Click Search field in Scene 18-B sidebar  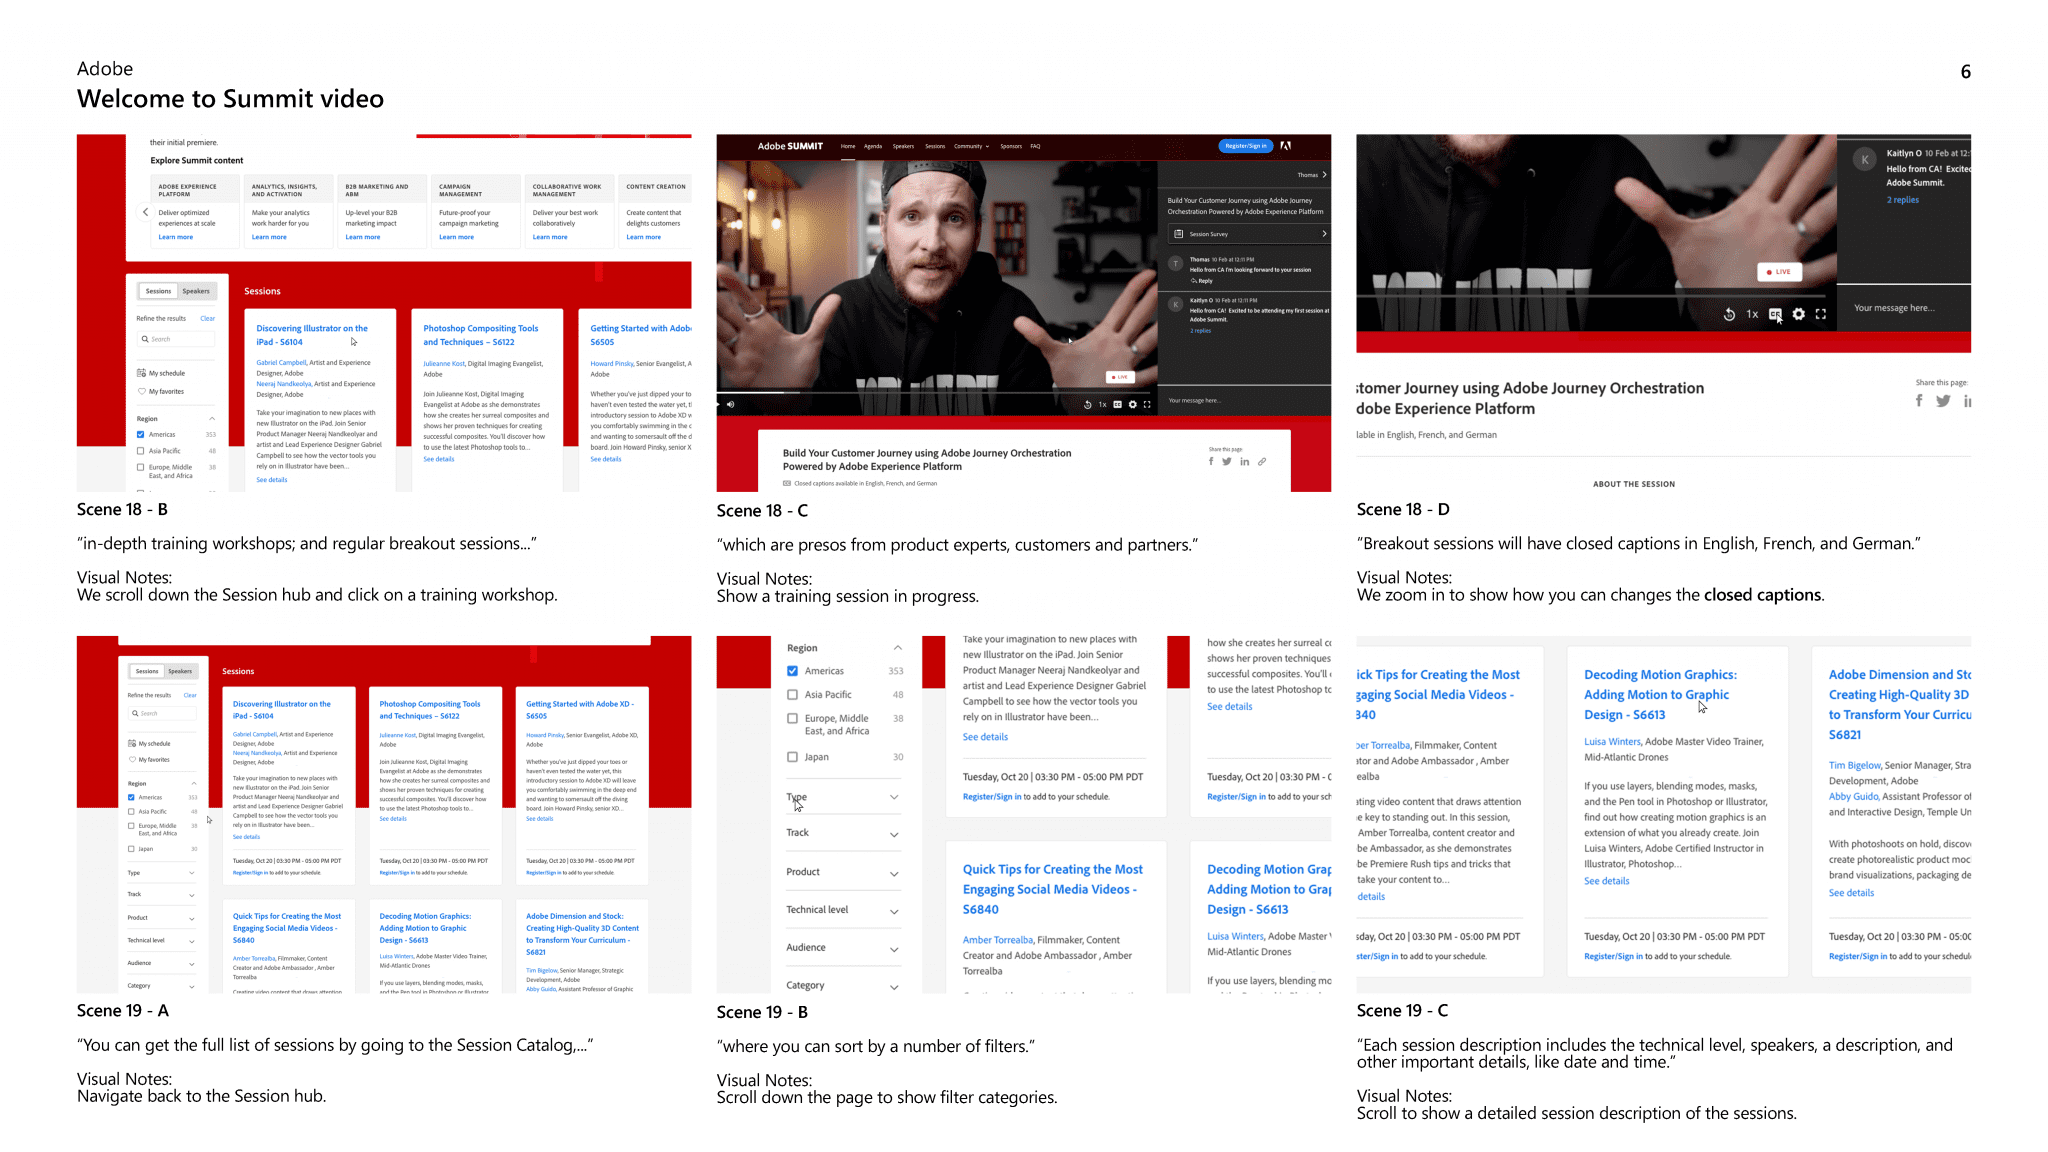[x=176, y=339]
